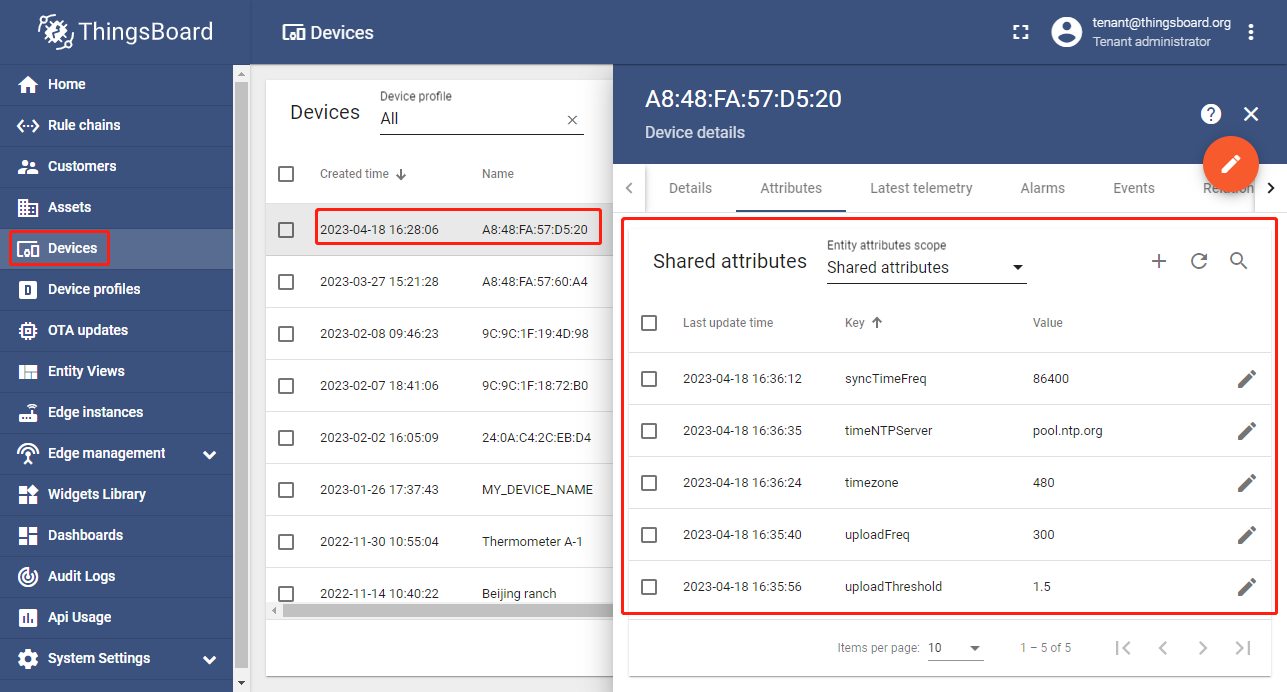1287x692 pixels.
Task: Add a new shared attribute
Action: tap(1159, 261)
